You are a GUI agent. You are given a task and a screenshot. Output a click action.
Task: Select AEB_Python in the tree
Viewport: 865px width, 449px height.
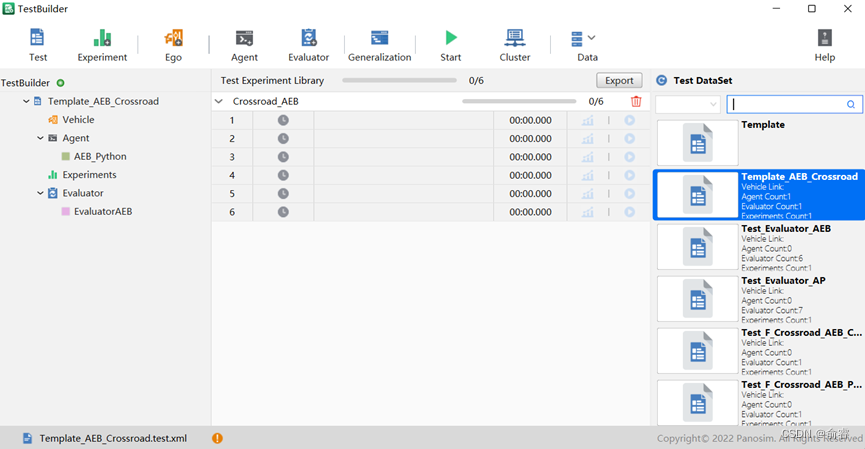100,157
